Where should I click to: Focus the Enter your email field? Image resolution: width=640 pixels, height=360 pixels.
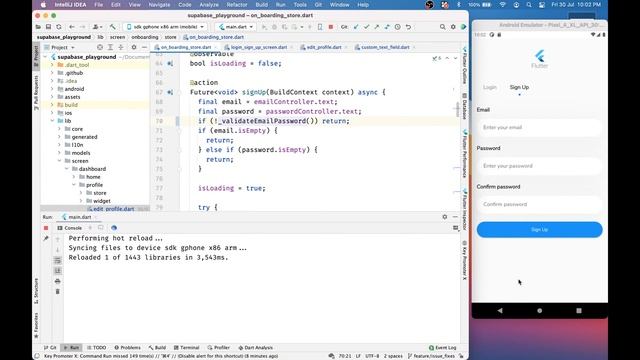click(x=539, y=127)
